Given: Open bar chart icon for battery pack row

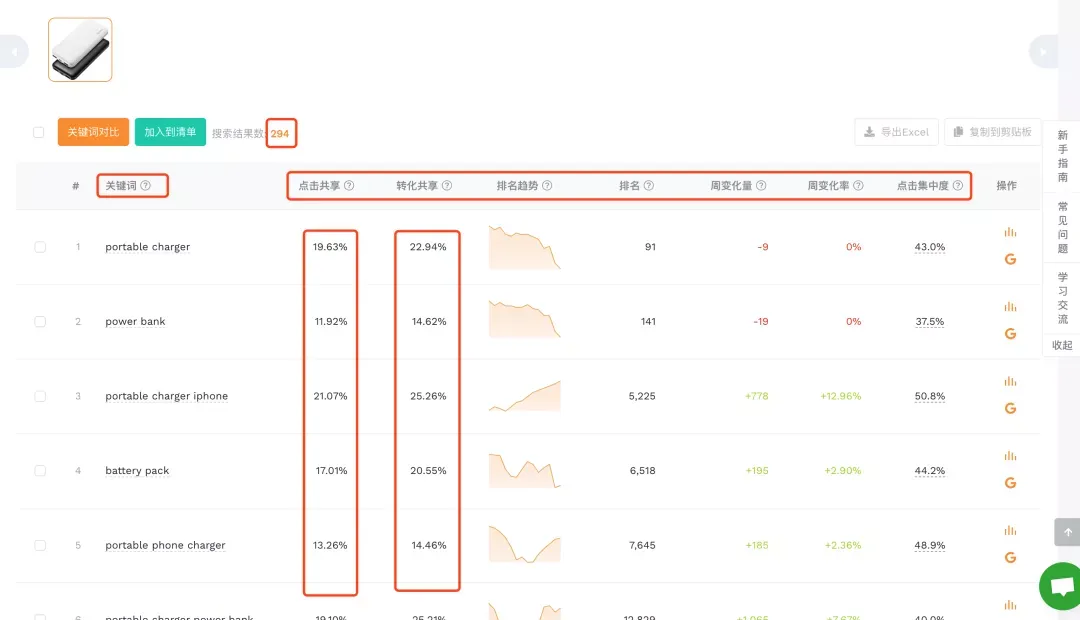Looking at the screenshot, I should (1010, 455).
